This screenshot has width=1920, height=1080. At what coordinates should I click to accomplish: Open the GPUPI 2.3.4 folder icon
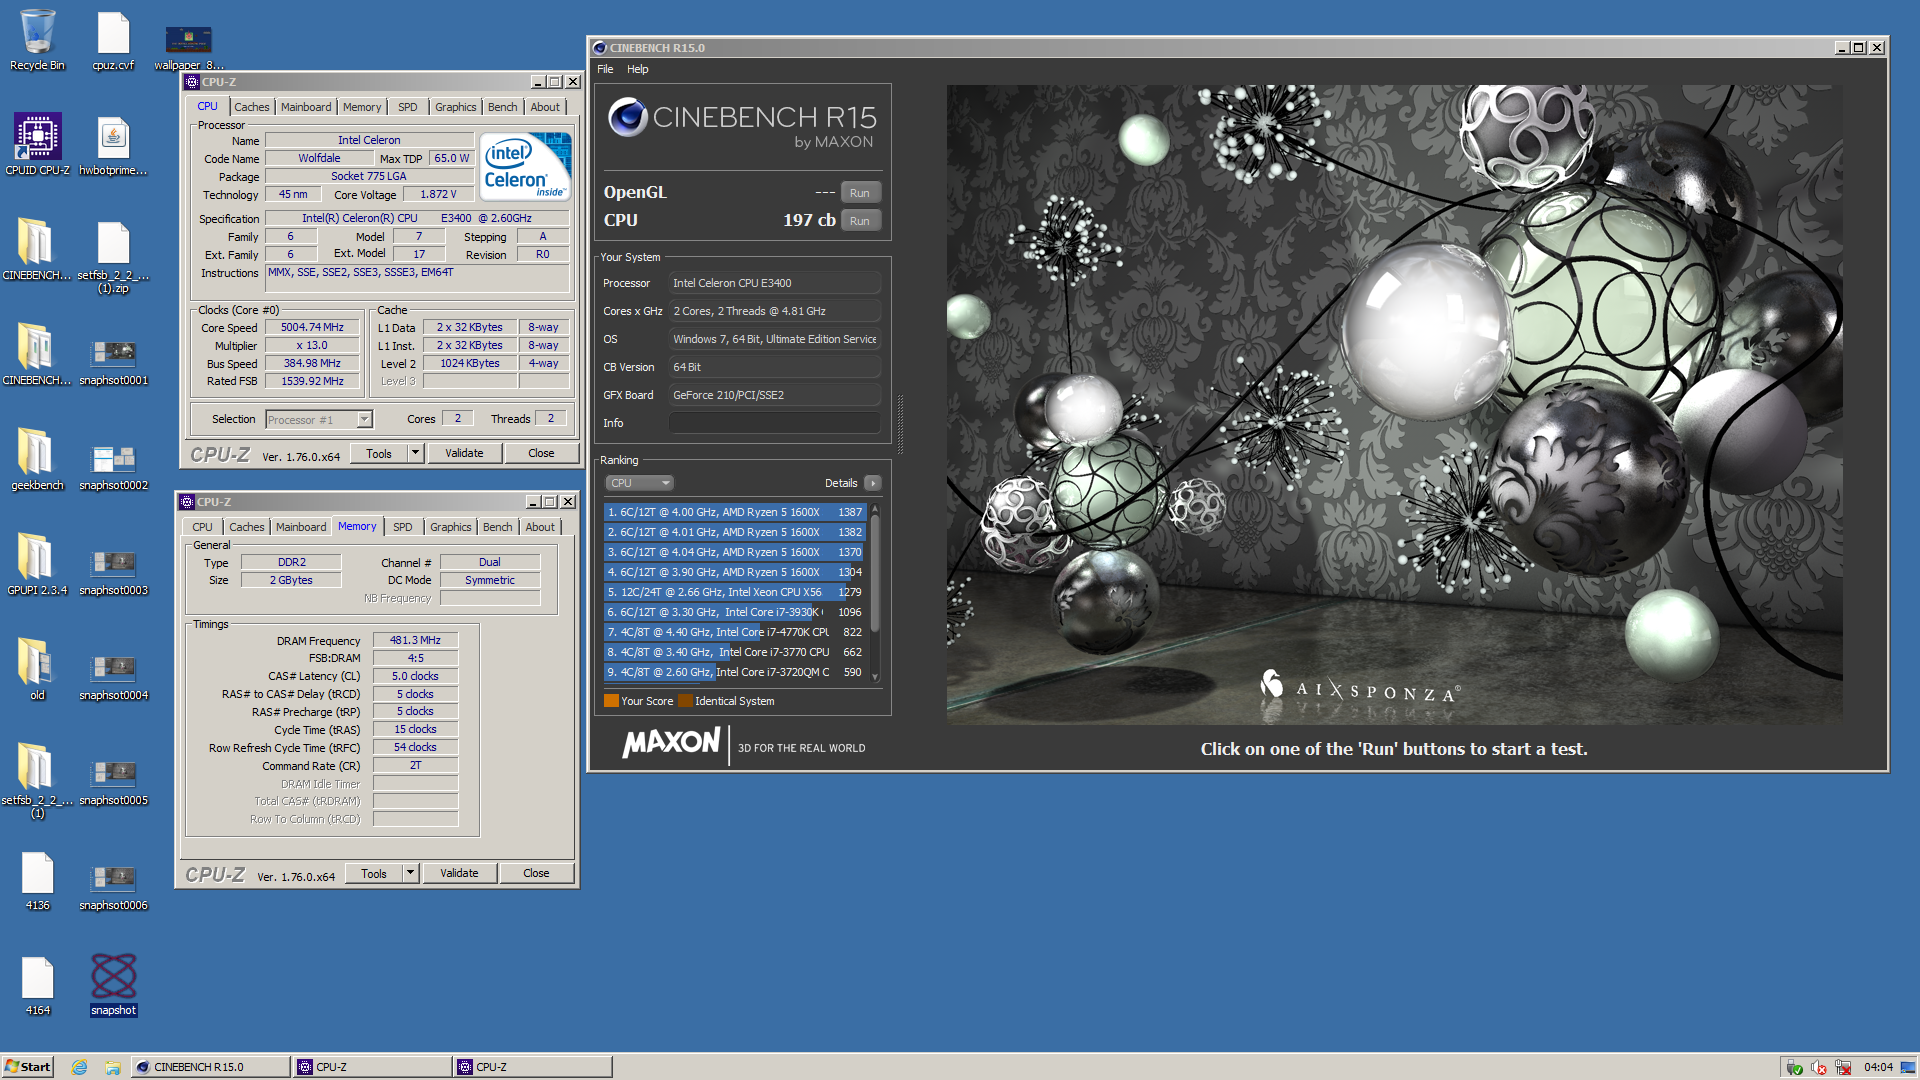37,565
